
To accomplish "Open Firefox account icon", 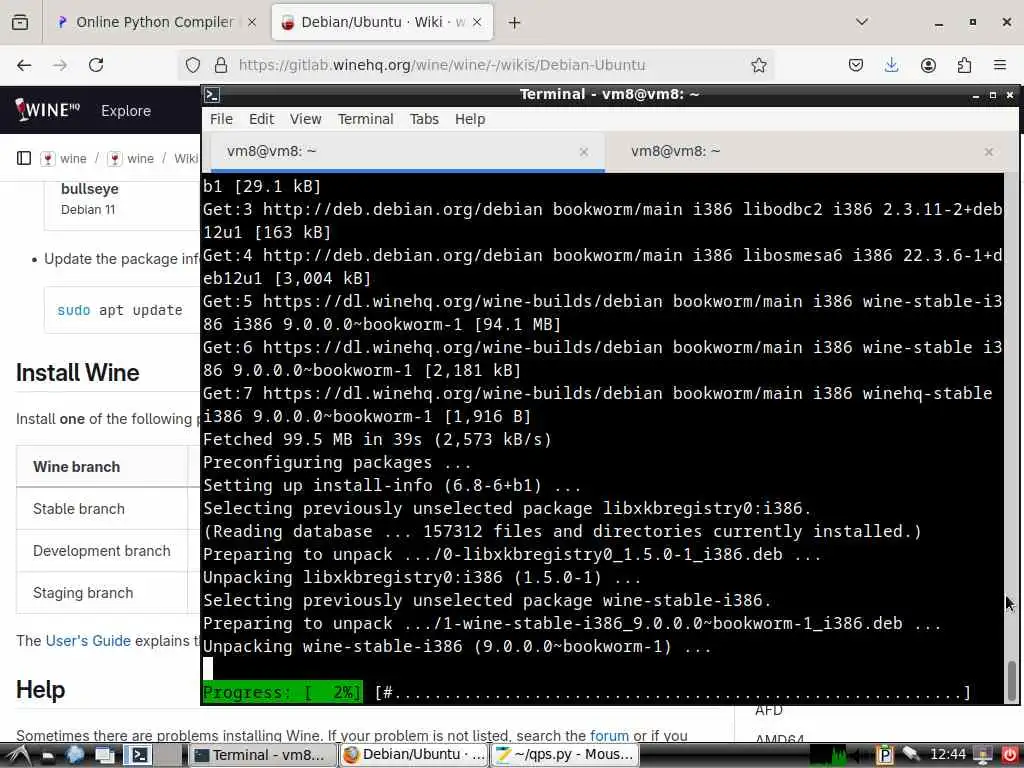I will (928, 65).
